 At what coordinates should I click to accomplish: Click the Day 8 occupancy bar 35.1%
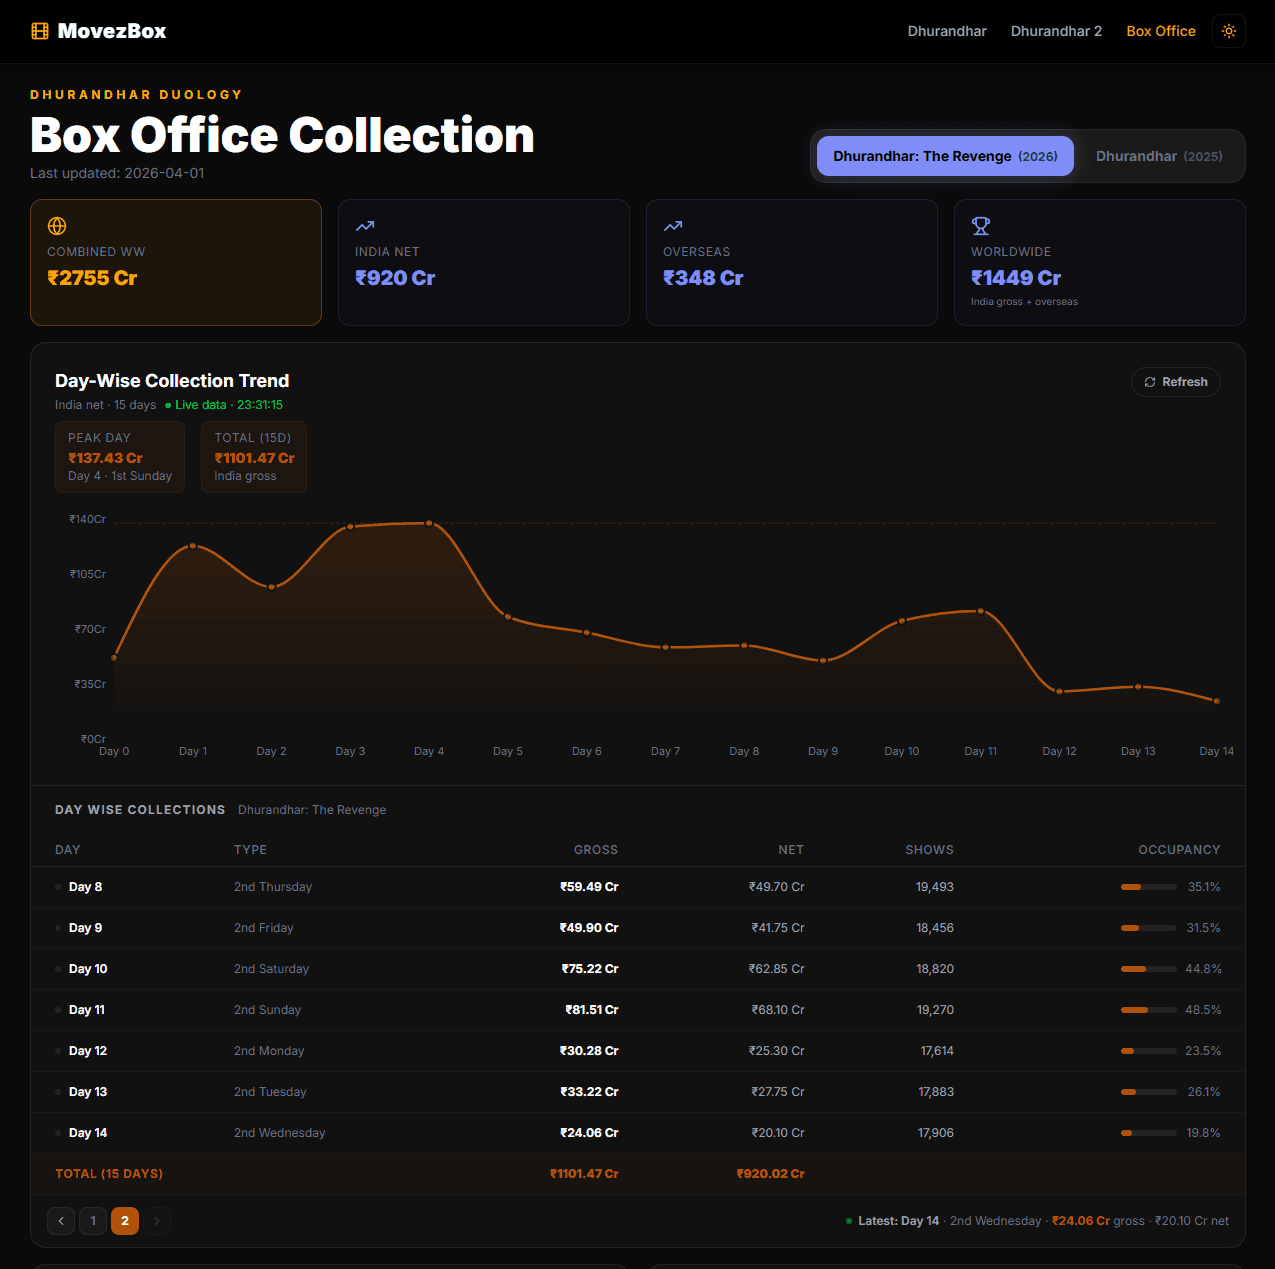[1149, 887]
